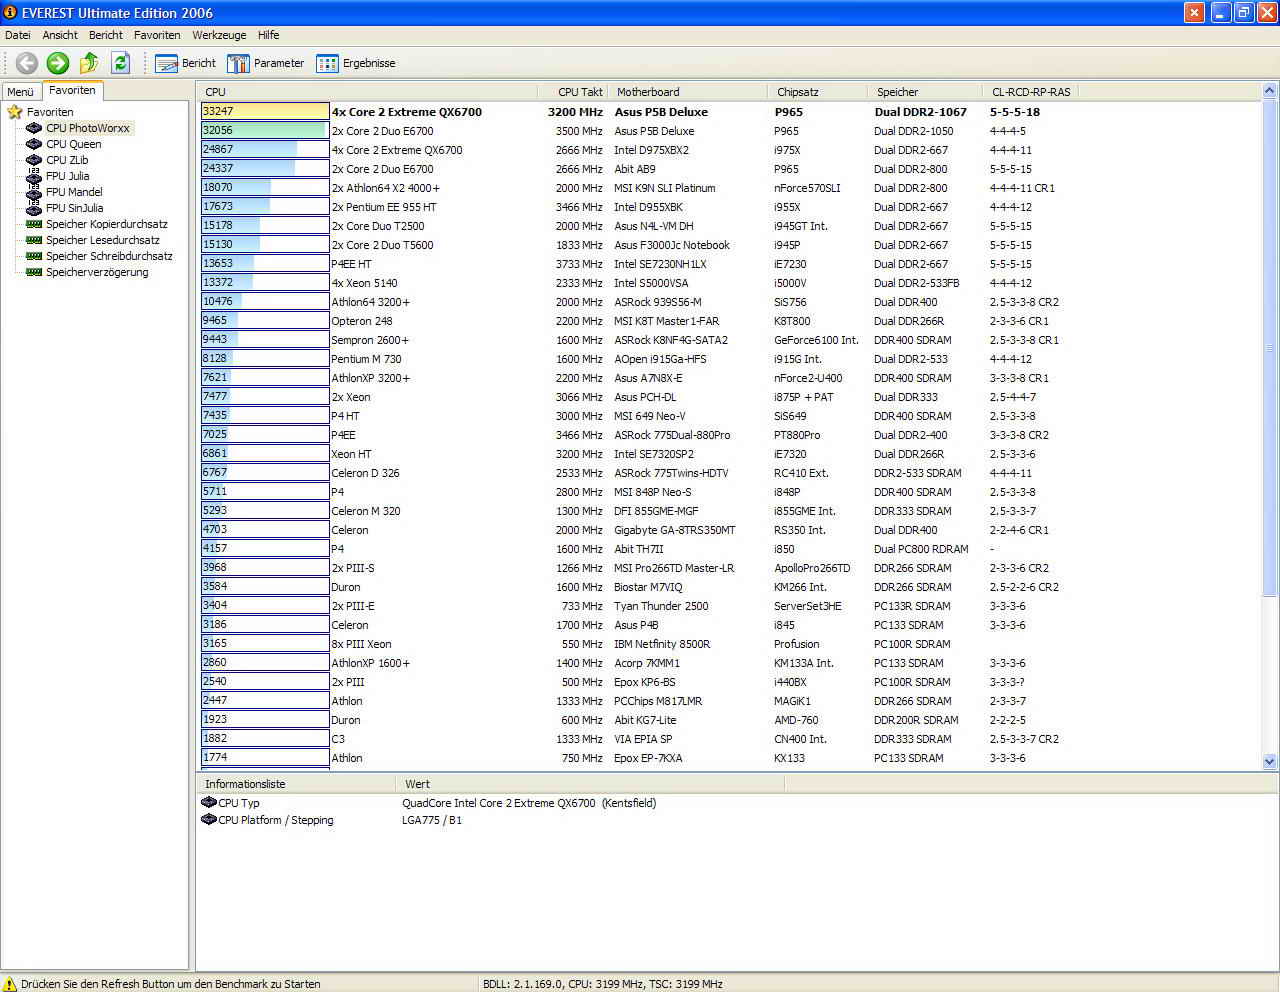Open the Werkzeuge menu
The height and width of the screenshot is (992, 1280).
[219, 35]
